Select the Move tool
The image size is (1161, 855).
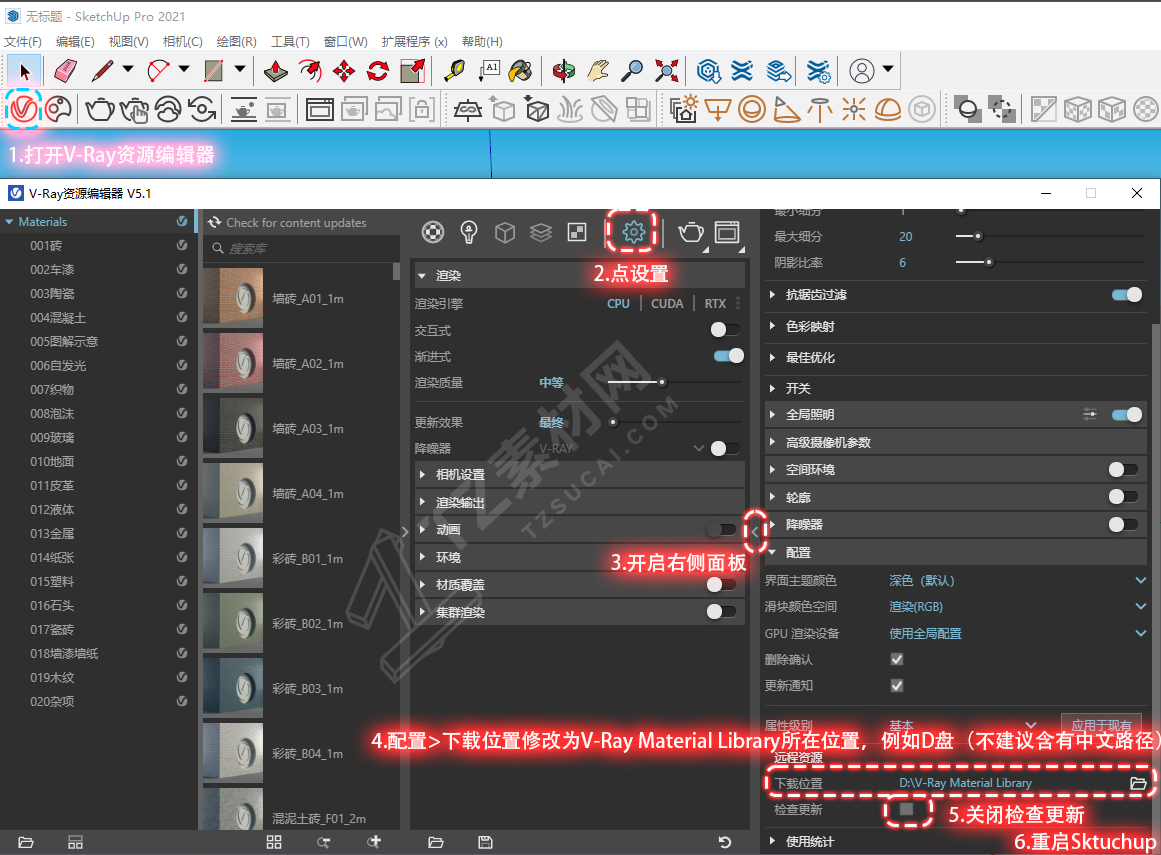click(x=344, y=71)
